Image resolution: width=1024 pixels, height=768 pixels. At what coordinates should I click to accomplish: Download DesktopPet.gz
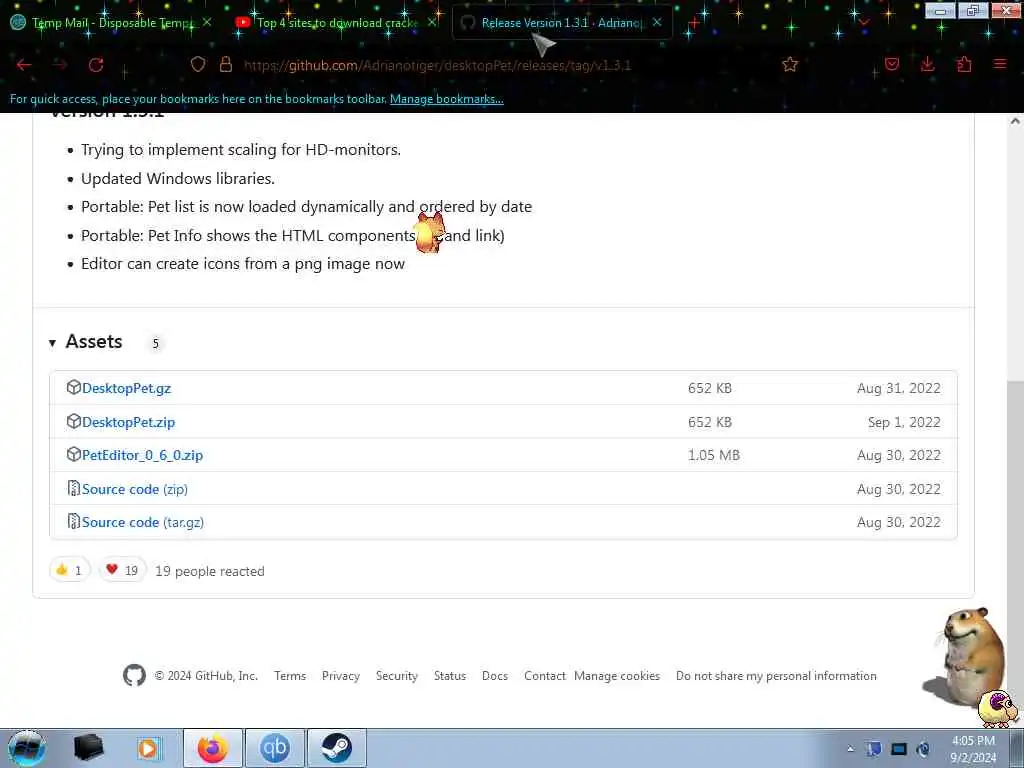tap(127, 388)
